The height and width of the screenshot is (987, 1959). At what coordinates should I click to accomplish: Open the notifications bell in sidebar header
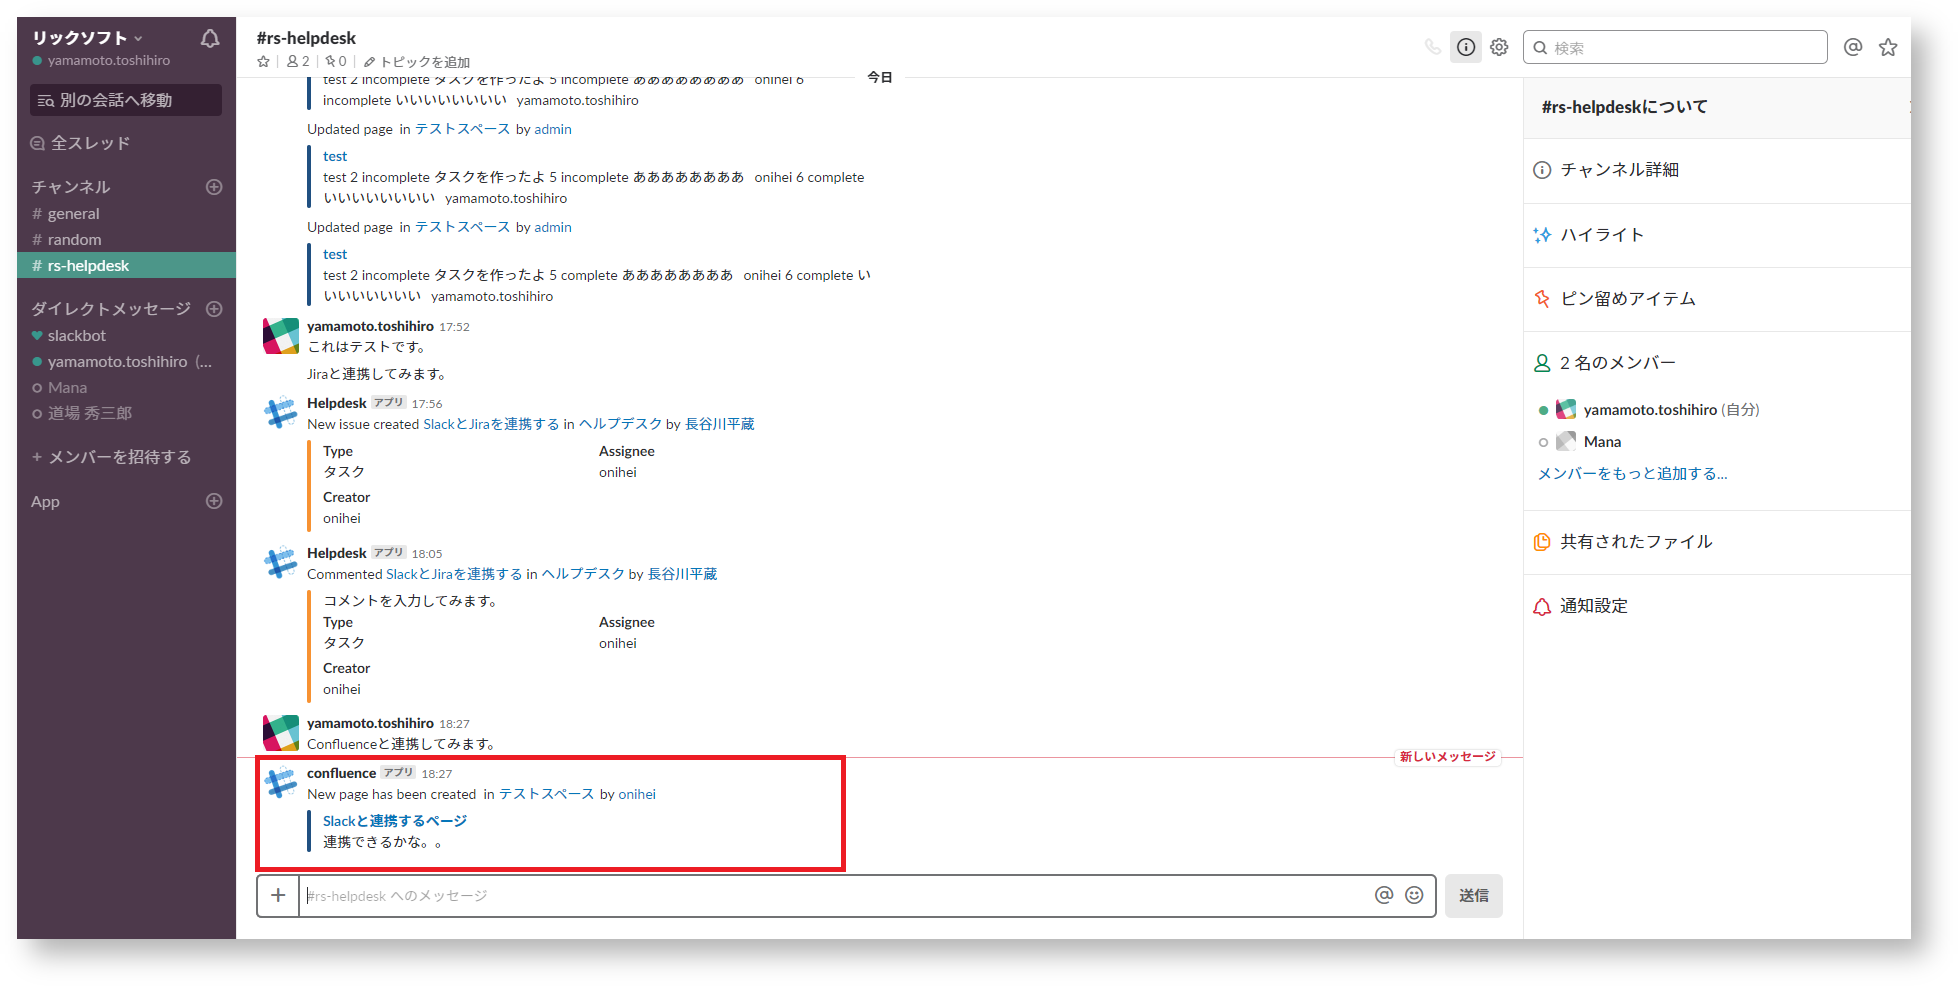tap(210, 39)
